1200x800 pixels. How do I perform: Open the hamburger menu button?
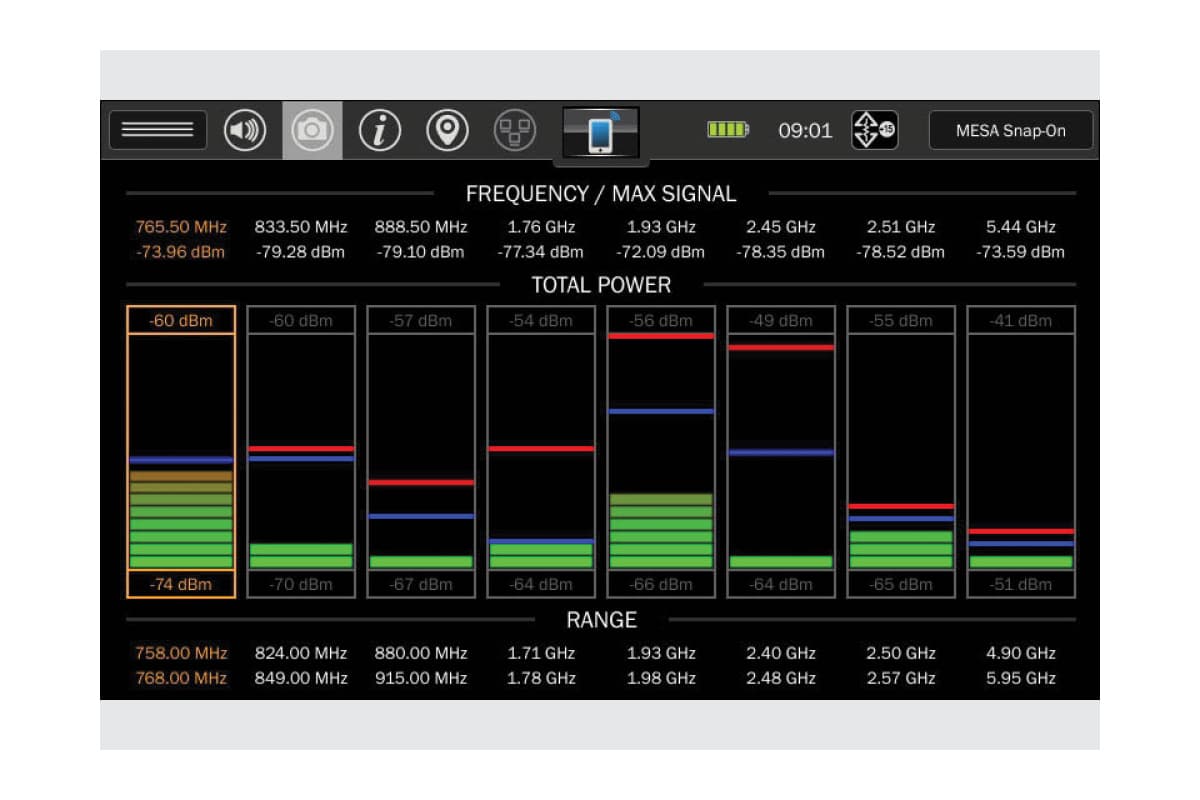pyautogui.click(x=157, y=130)
